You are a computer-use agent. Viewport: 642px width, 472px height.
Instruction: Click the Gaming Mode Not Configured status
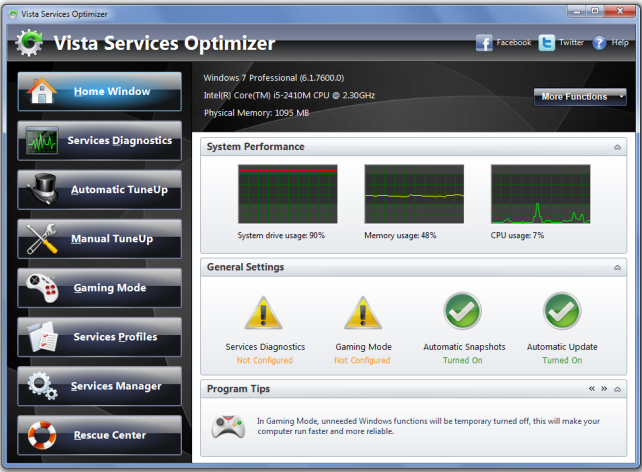[x=362, y=360]
